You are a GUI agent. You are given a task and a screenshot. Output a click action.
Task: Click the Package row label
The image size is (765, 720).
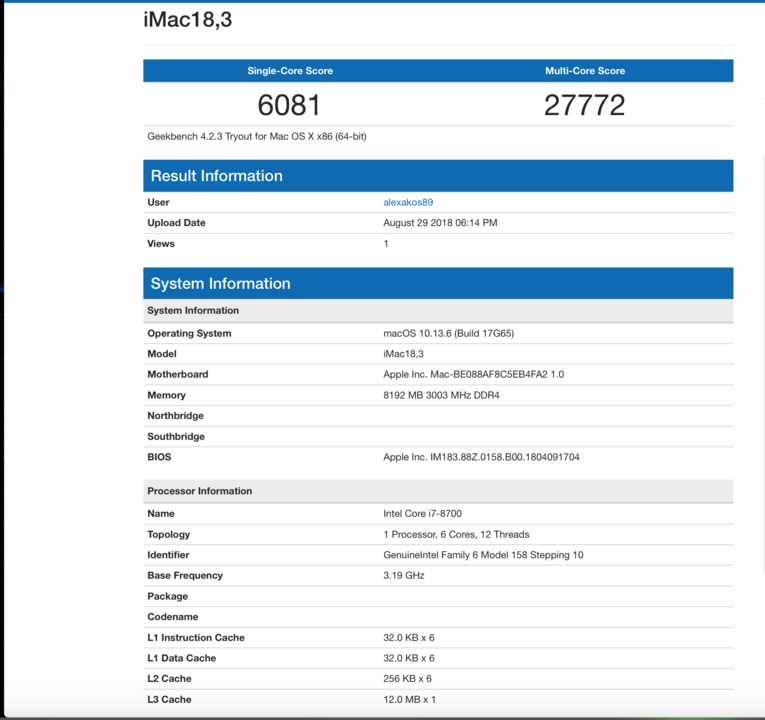[x=167, y=597]
